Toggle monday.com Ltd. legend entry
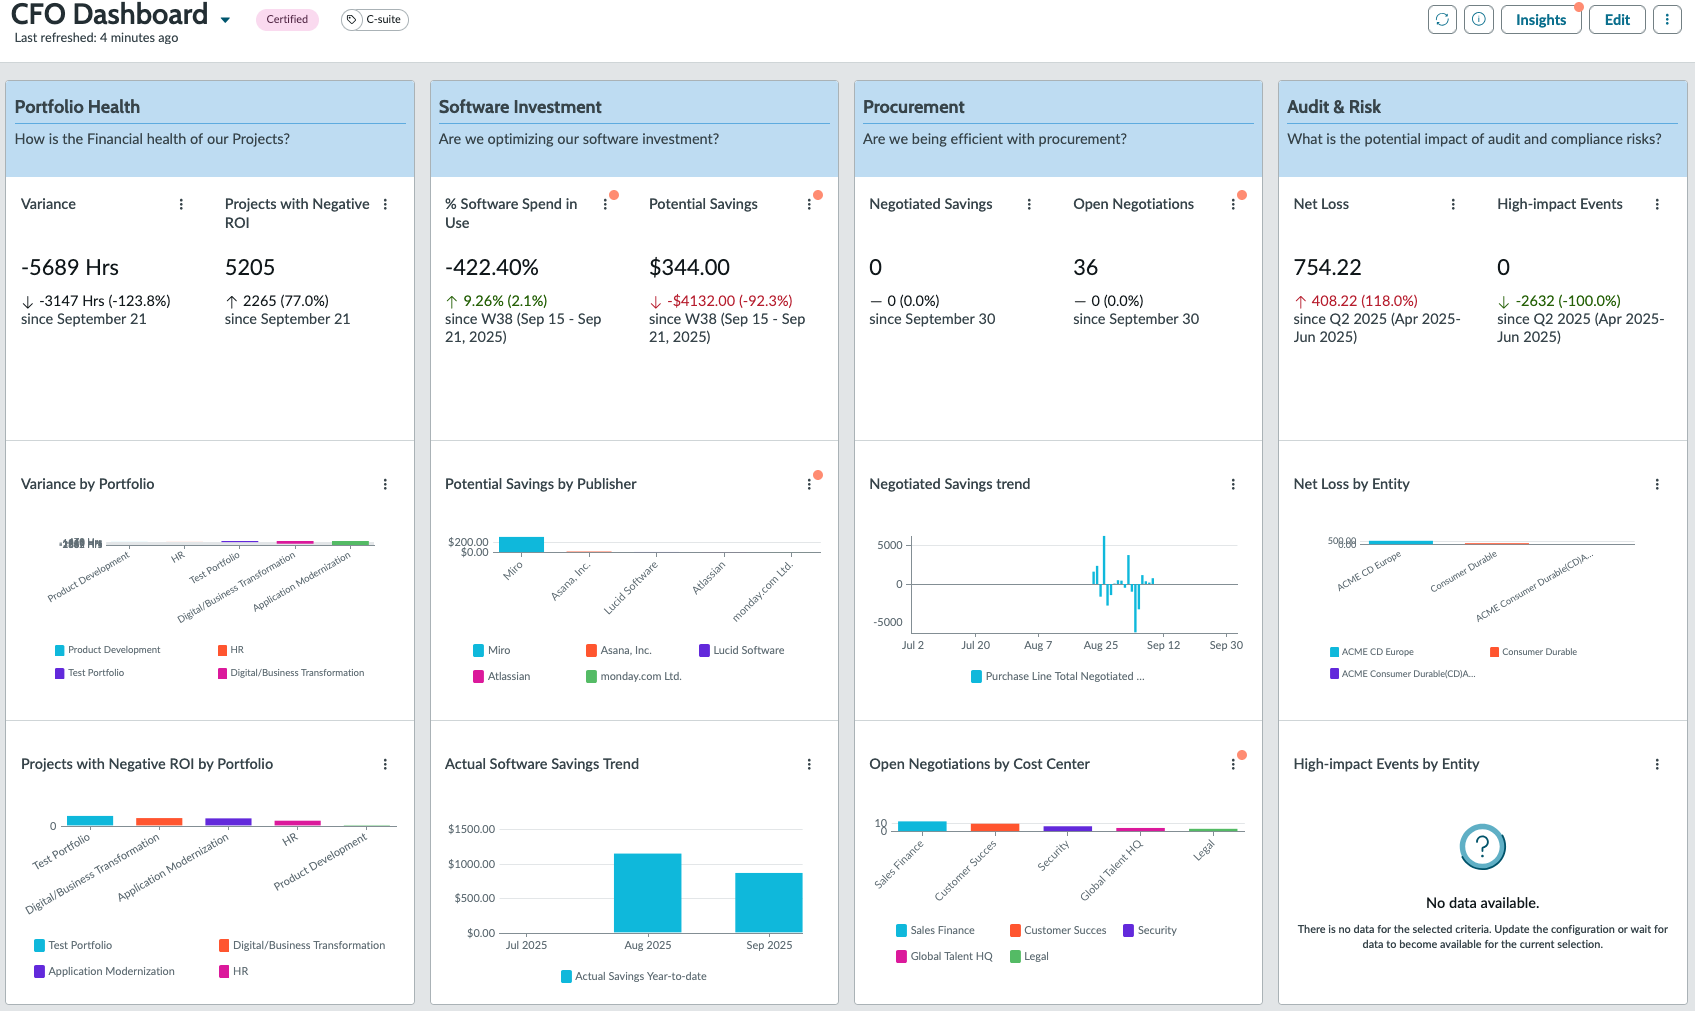Image resolution: width=1695 pixels, height=1011 pixels. point(634,676)
